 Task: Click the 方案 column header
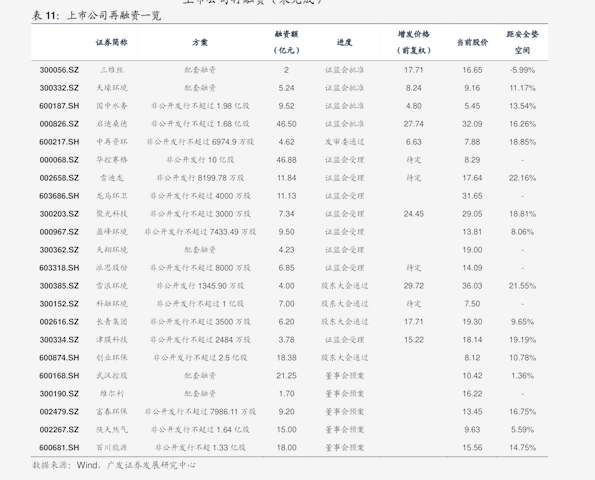coord(200,42)
